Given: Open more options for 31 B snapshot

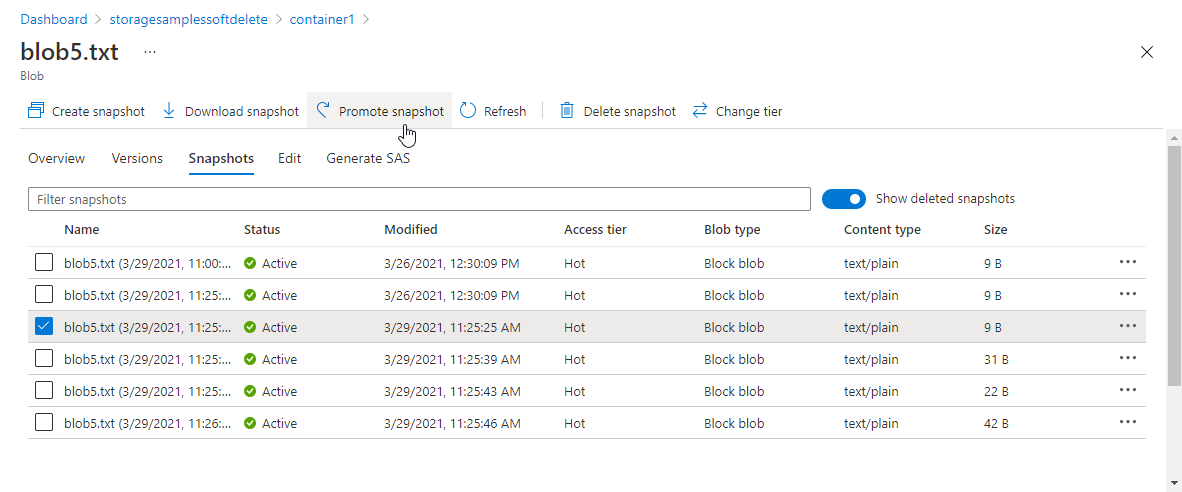Looking at the screenshot, I should [1128, 358].
